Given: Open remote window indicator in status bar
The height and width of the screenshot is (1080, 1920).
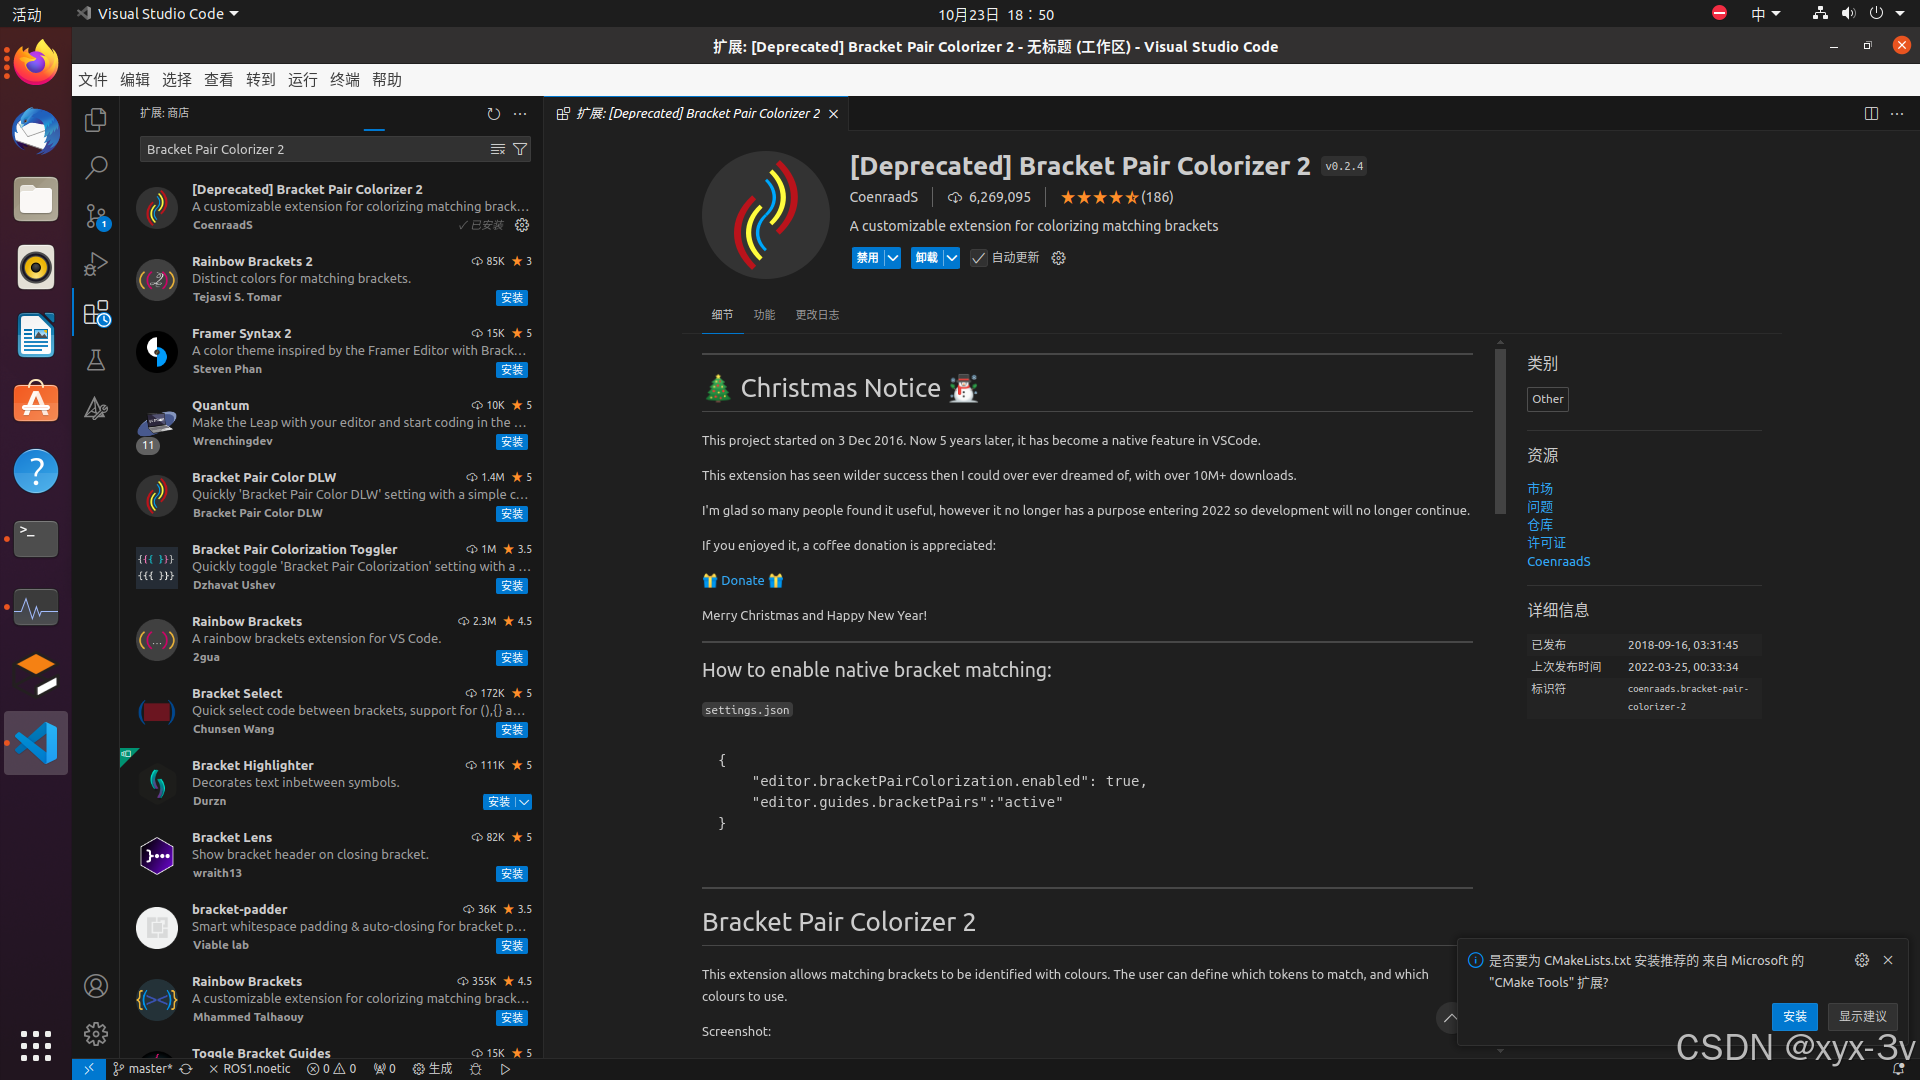Looking at the screenshot, I should click(88, 1069).
